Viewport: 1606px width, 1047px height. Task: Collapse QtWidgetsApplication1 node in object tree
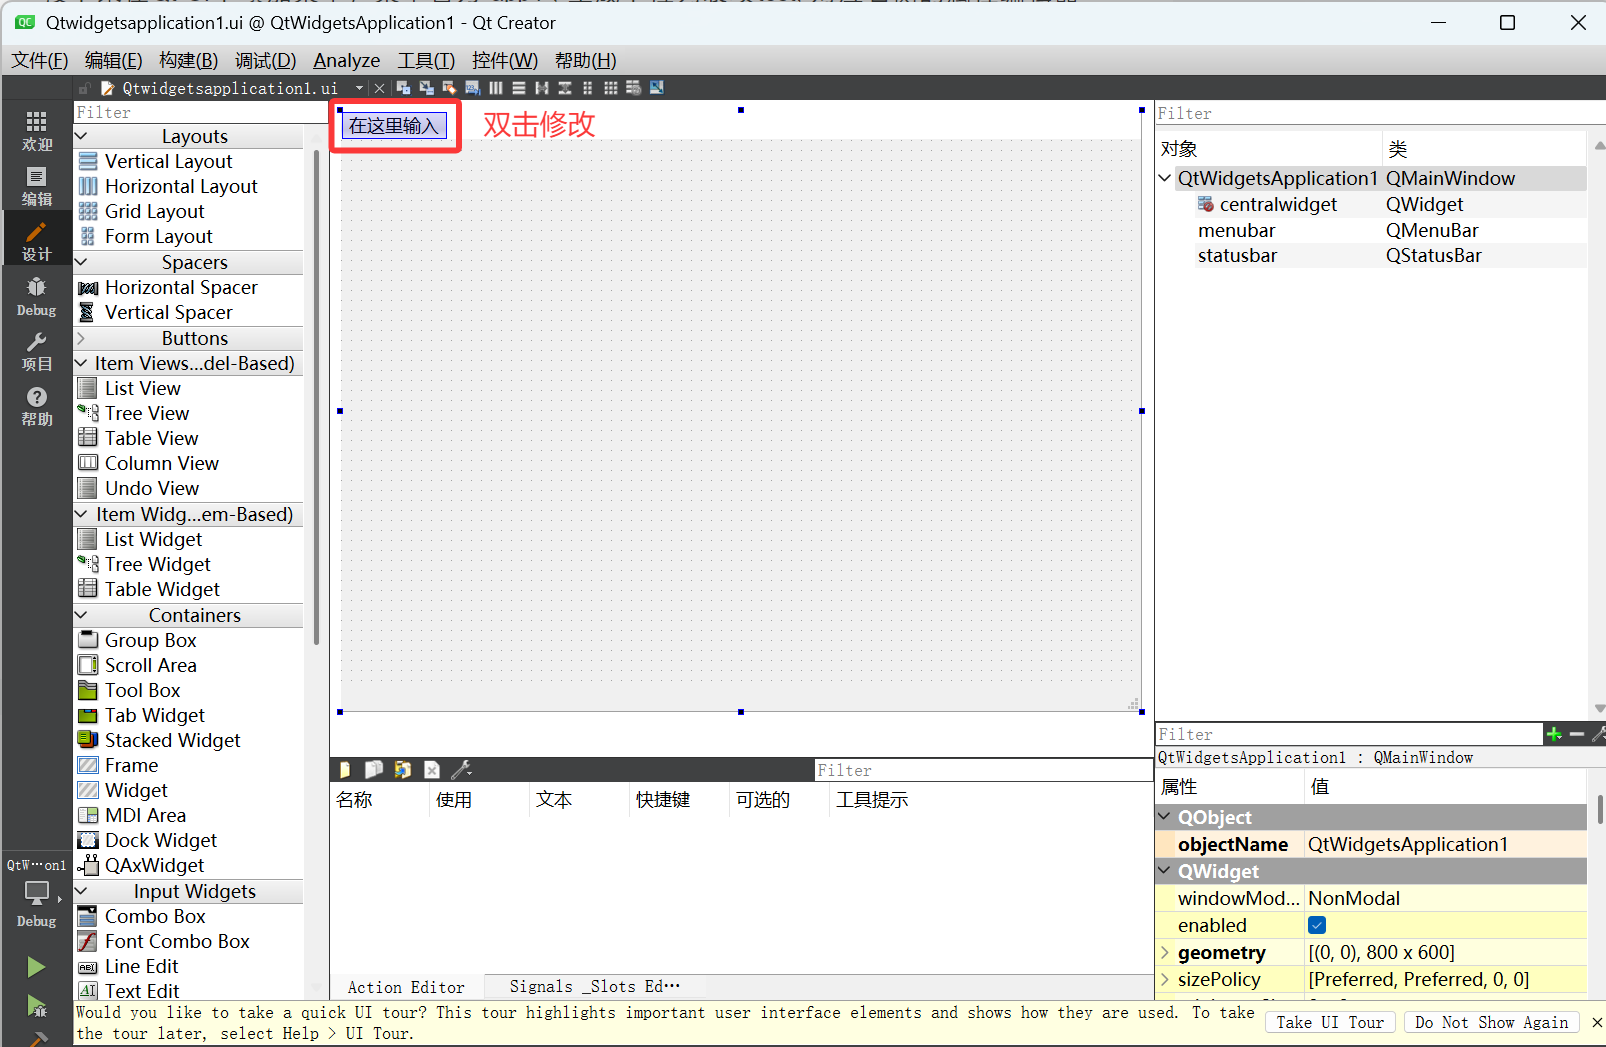[x=1165, y=178]
